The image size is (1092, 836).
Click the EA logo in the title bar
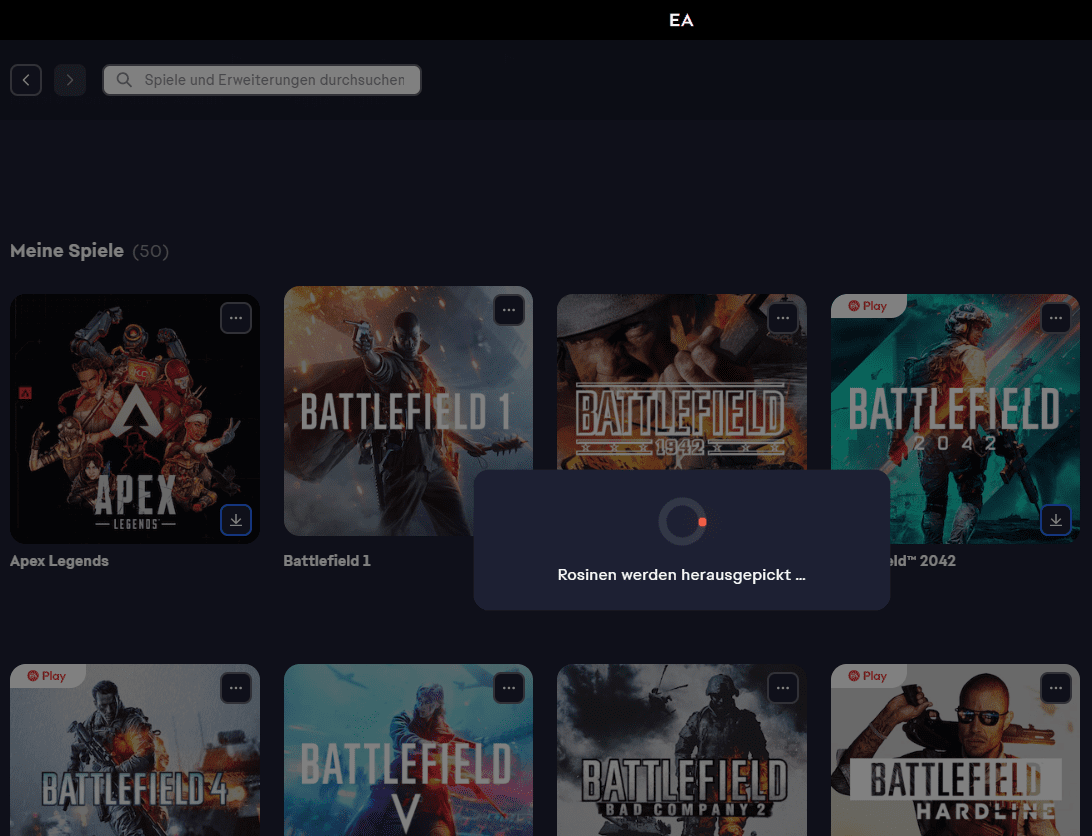coord(681,20)
